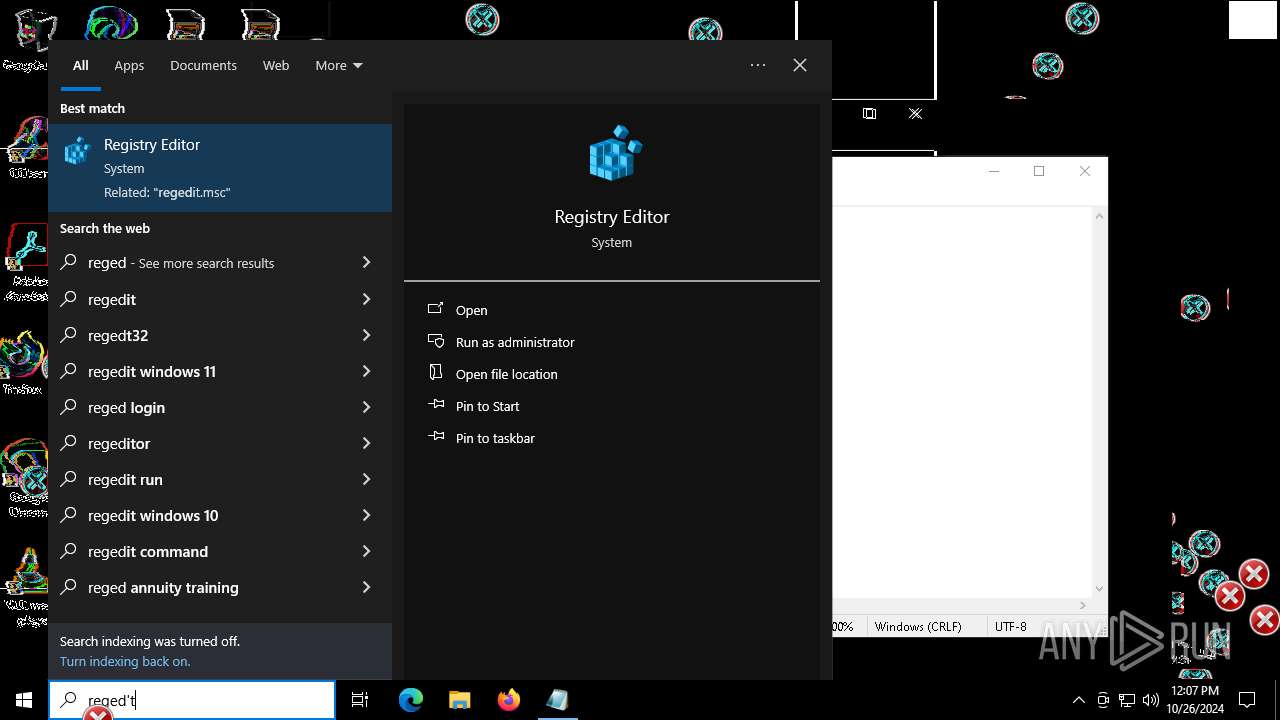Click search icon beside 'regedit' suggestion
1280x720 pixels.
click(x=69, y=299)
